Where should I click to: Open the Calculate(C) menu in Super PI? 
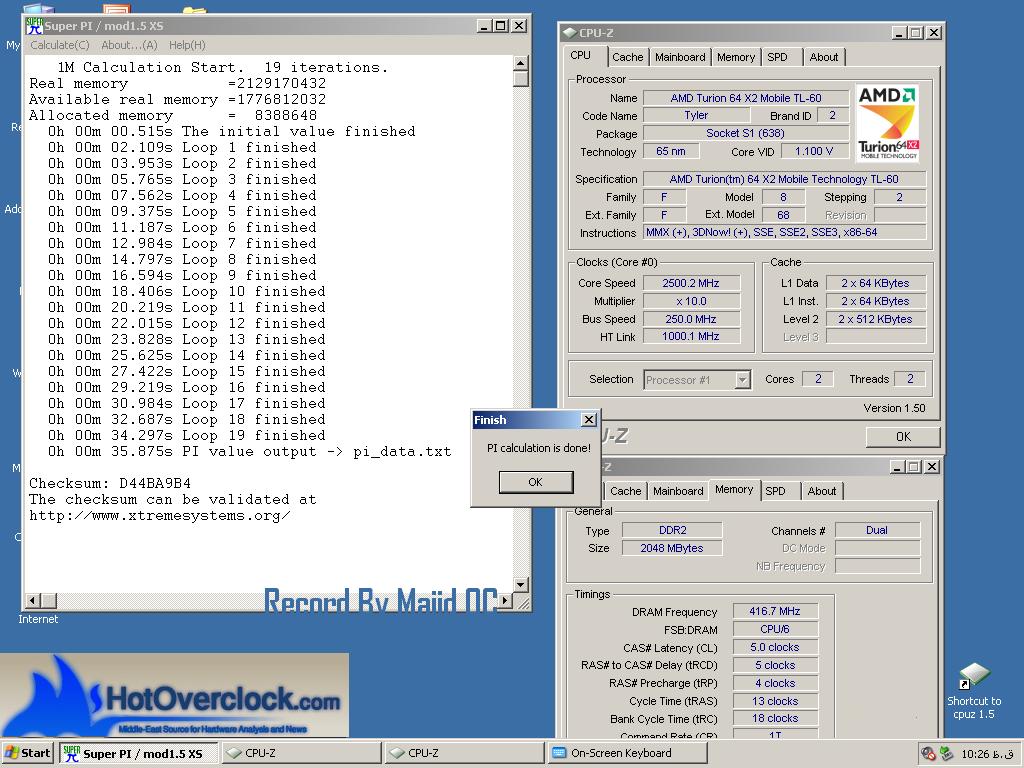click(59, 45)
